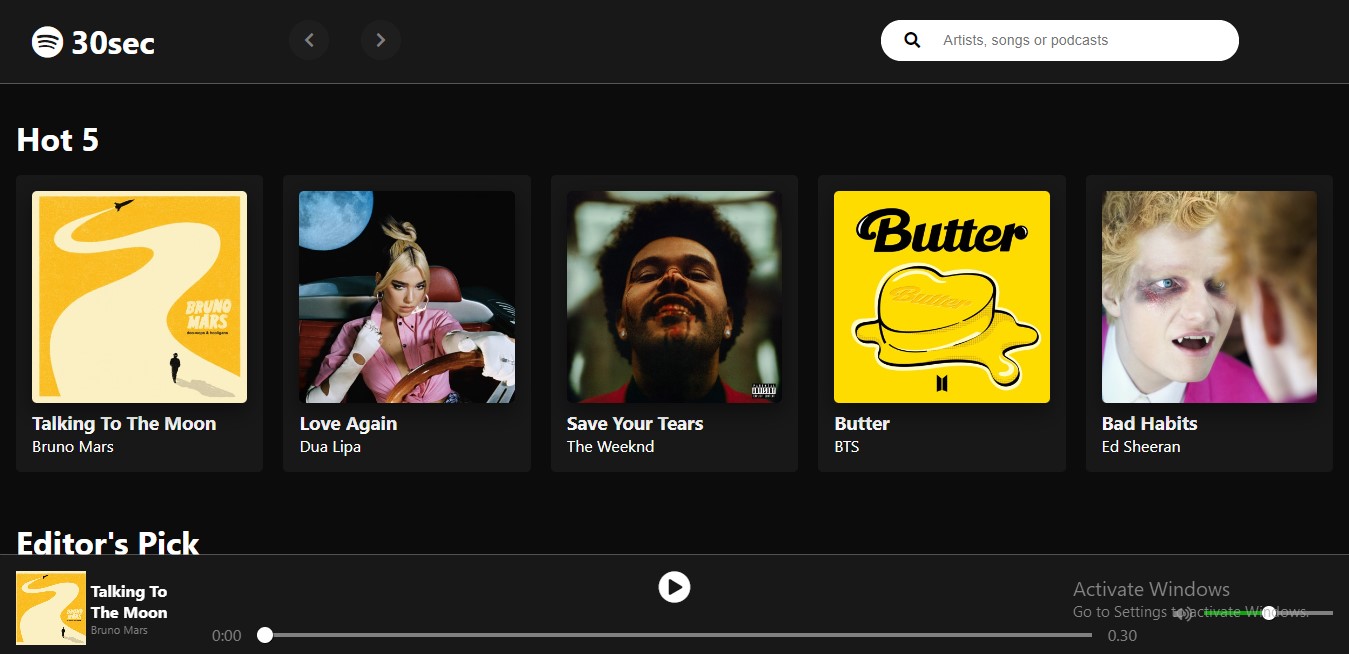Click the Ed Sheeran artist name
The width and height of the screenshot is (1349, 654).
[x=1141, y=447]
